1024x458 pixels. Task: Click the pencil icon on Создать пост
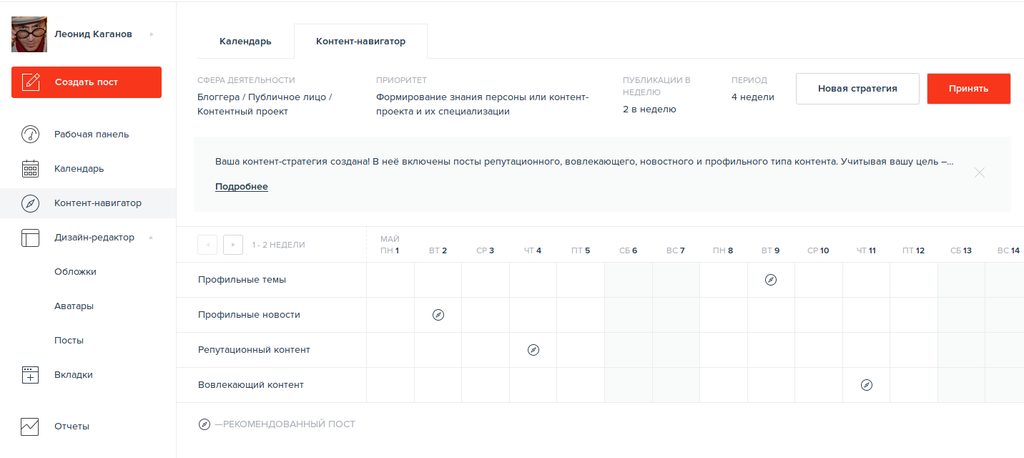(31, 82)
